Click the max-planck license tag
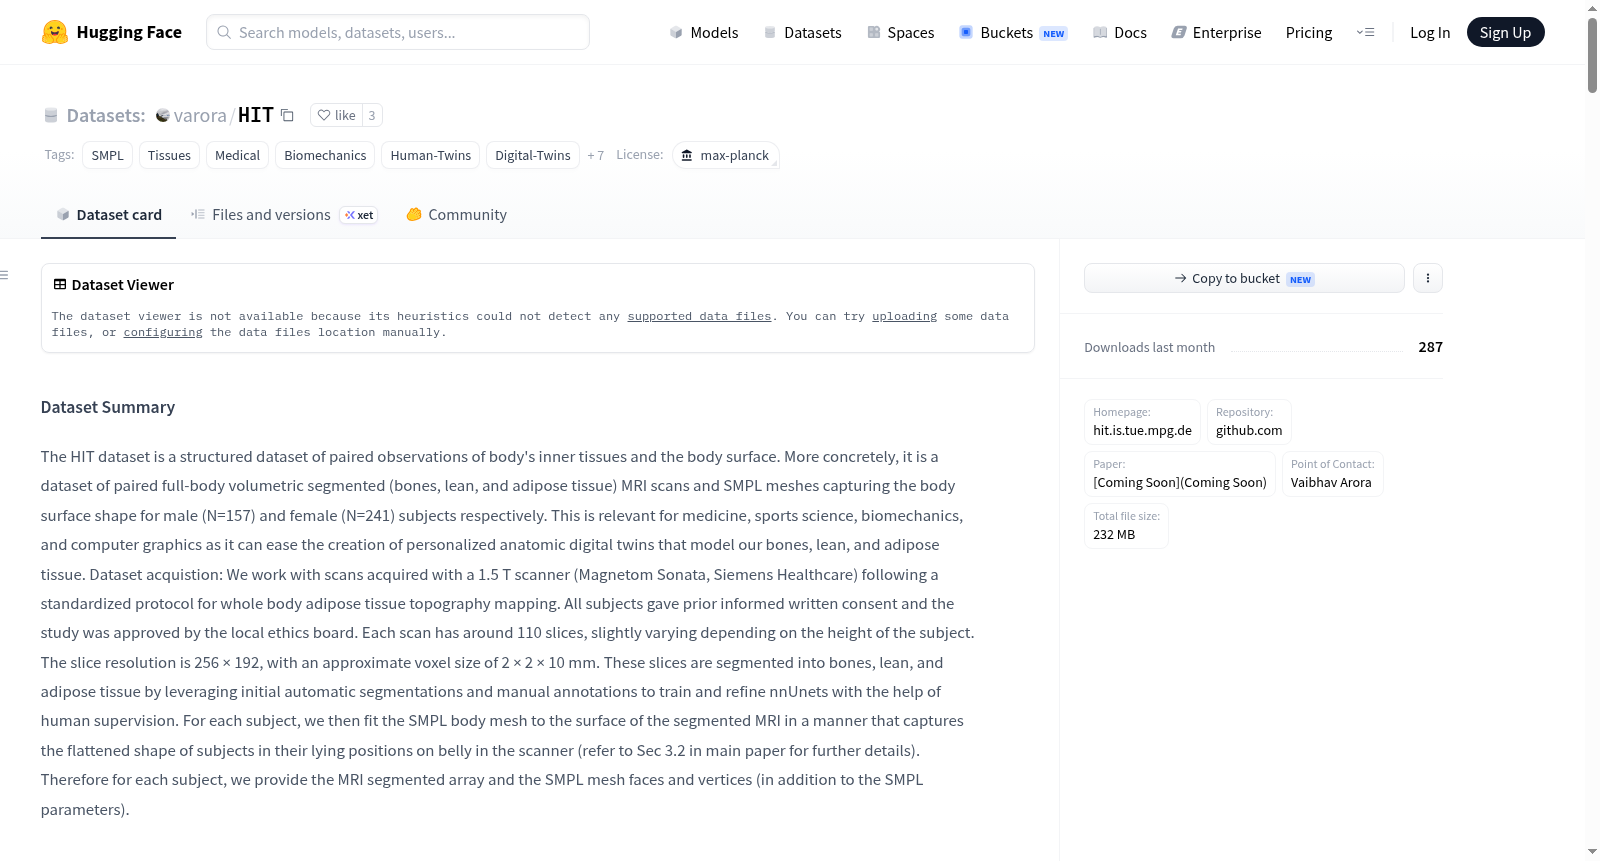 [725, 155]
